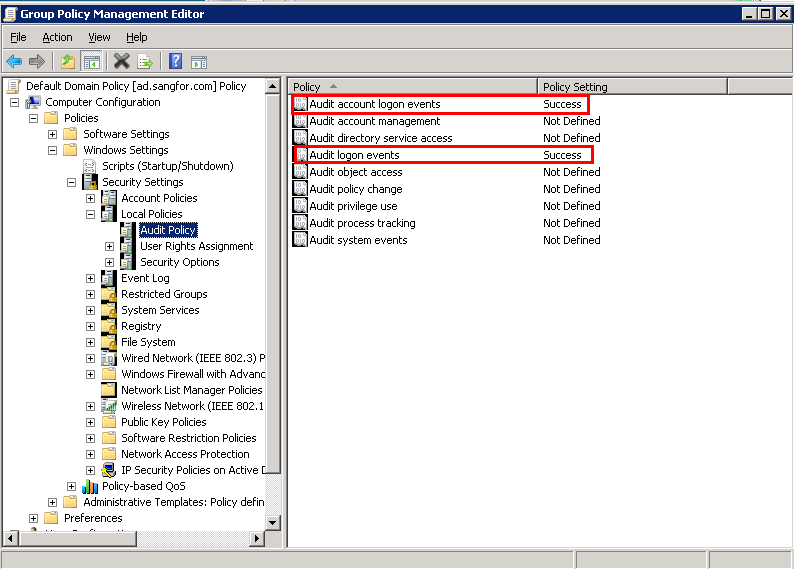
Task: Select the Audit logon events policy
Action: pyautogui.click(x=354, y=155)
